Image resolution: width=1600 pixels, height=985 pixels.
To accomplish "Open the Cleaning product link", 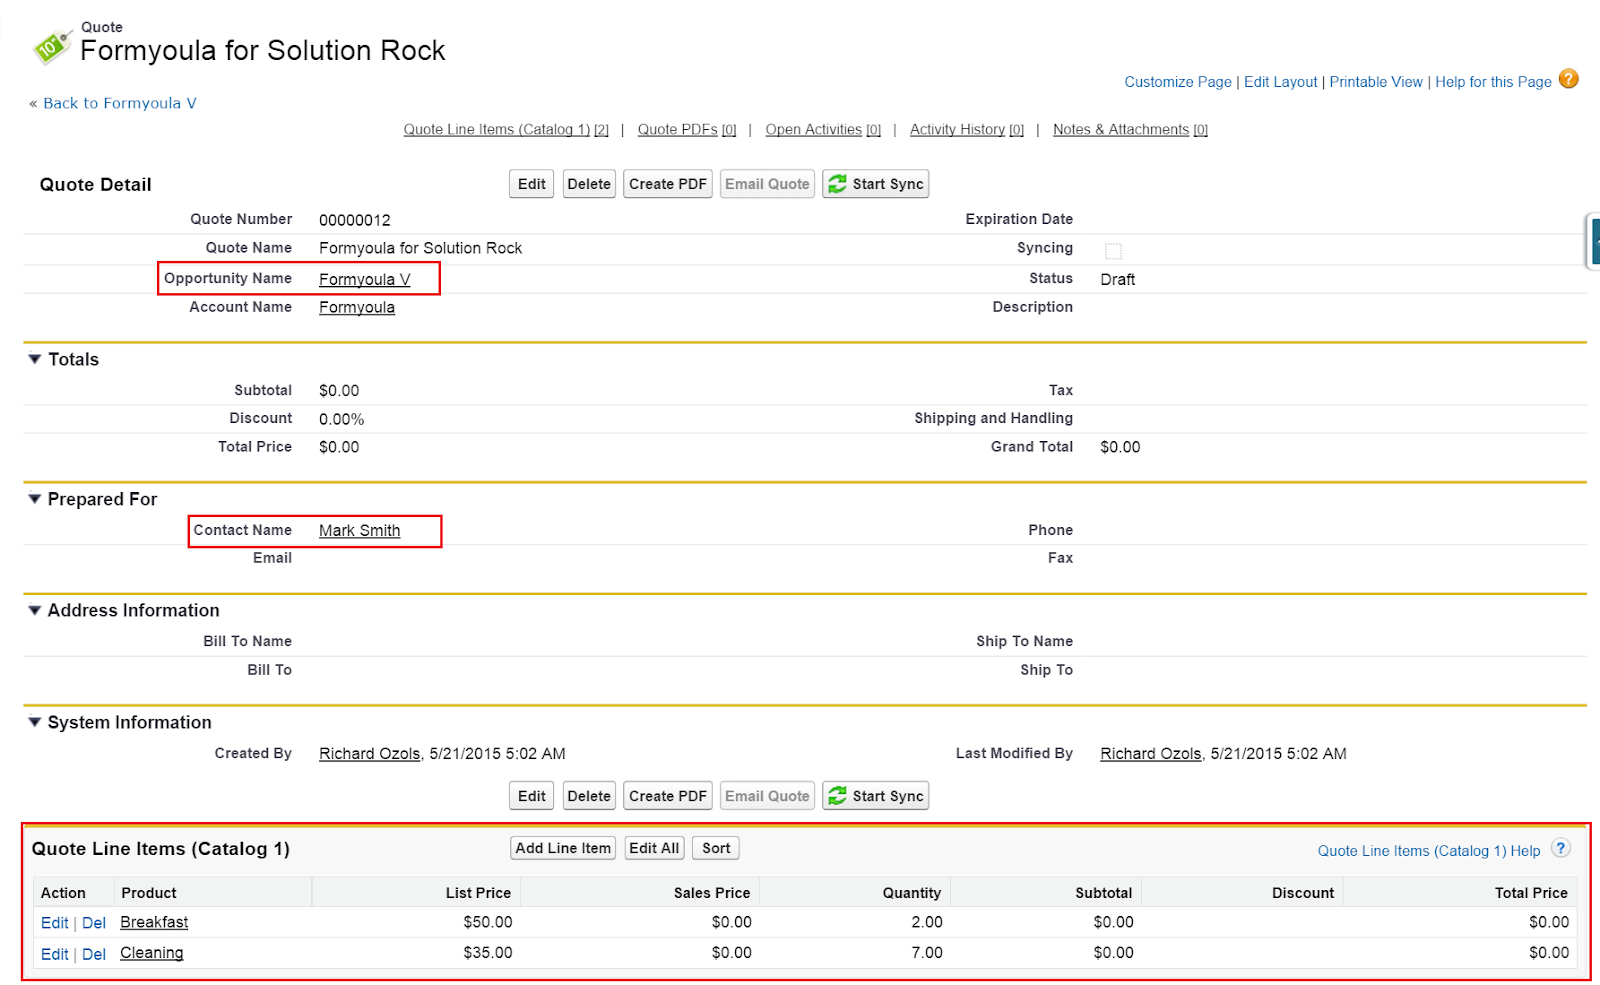I will click(x=152, y=953).
